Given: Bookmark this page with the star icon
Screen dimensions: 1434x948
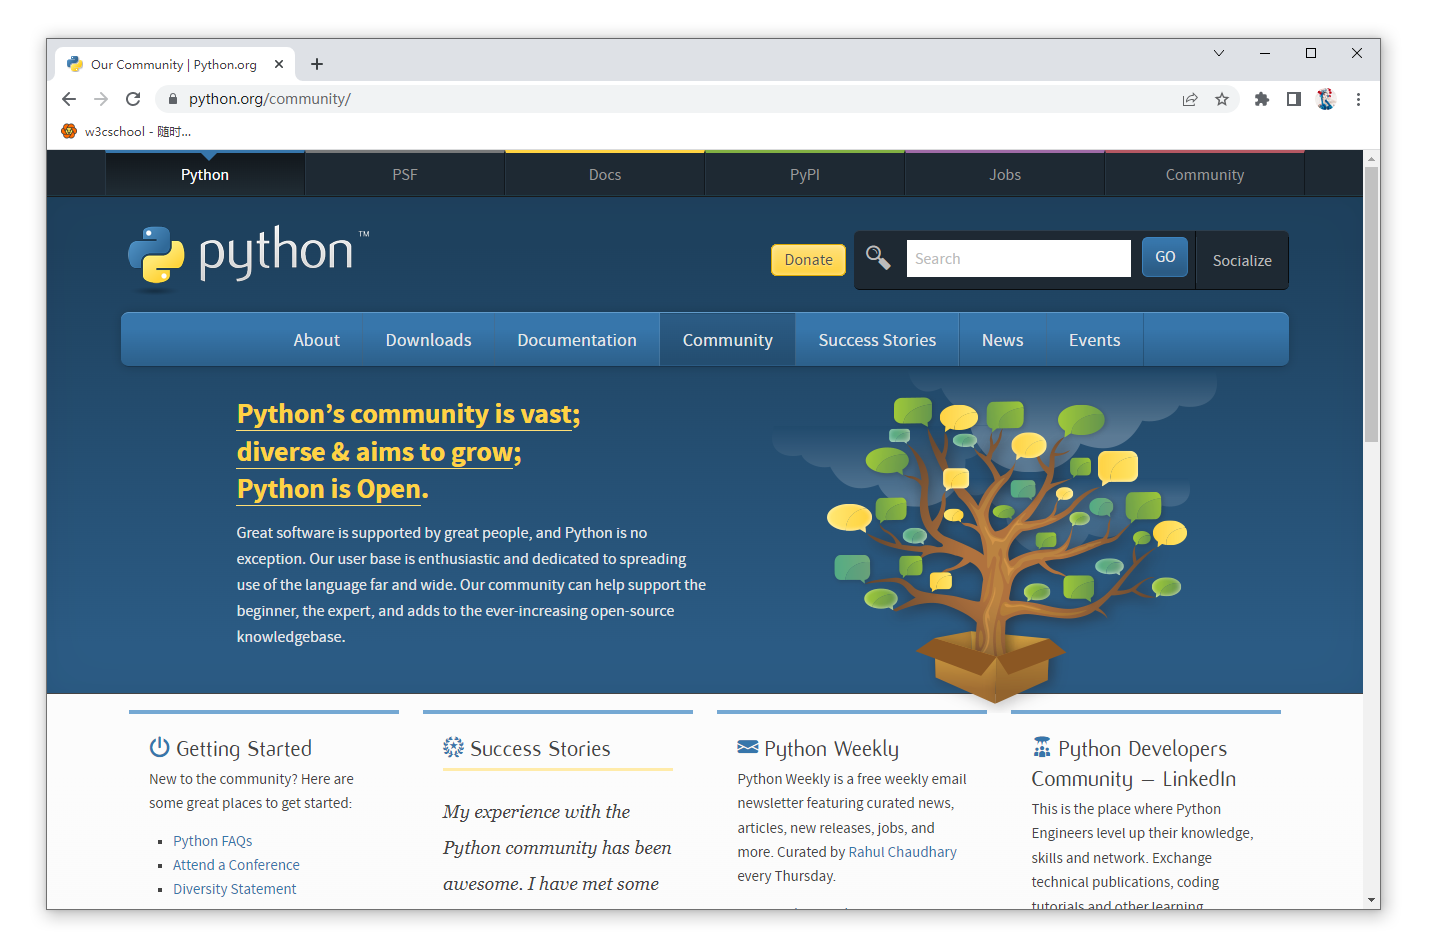Looking at the screenshot, I should tap(1222, 99).
